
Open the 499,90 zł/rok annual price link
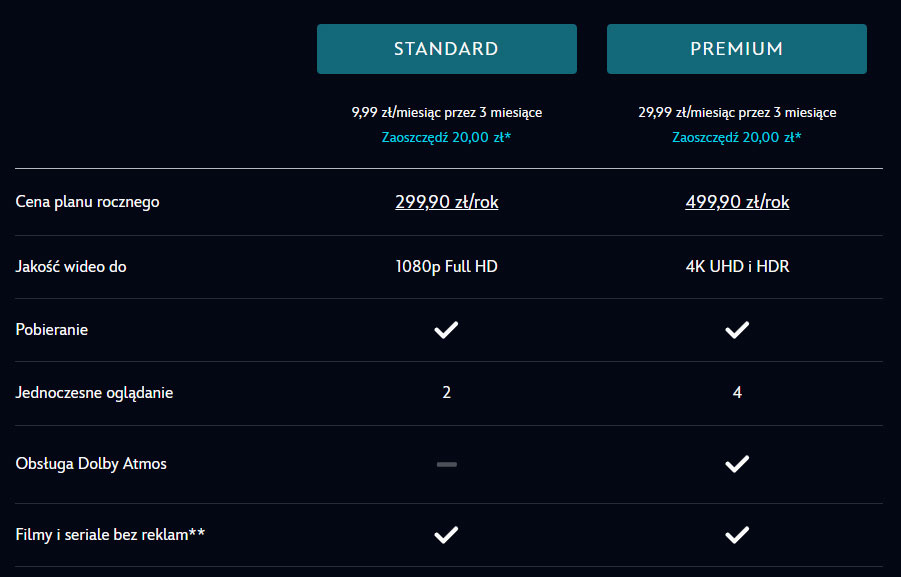point(737,202)
